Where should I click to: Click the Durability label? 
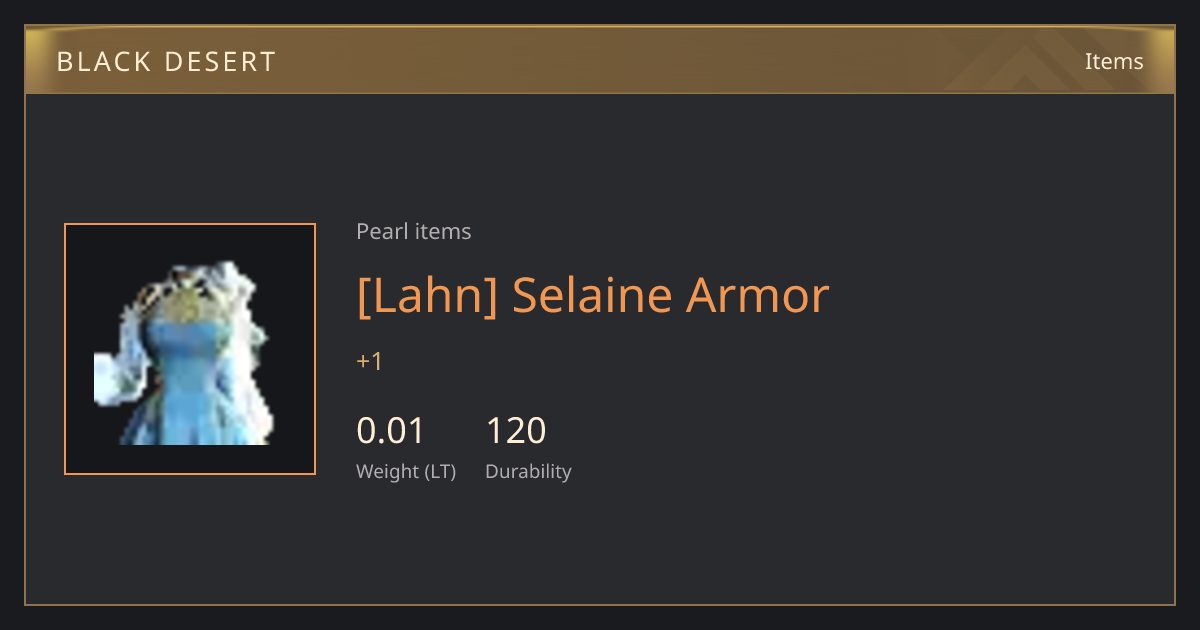tap(528, 472)
